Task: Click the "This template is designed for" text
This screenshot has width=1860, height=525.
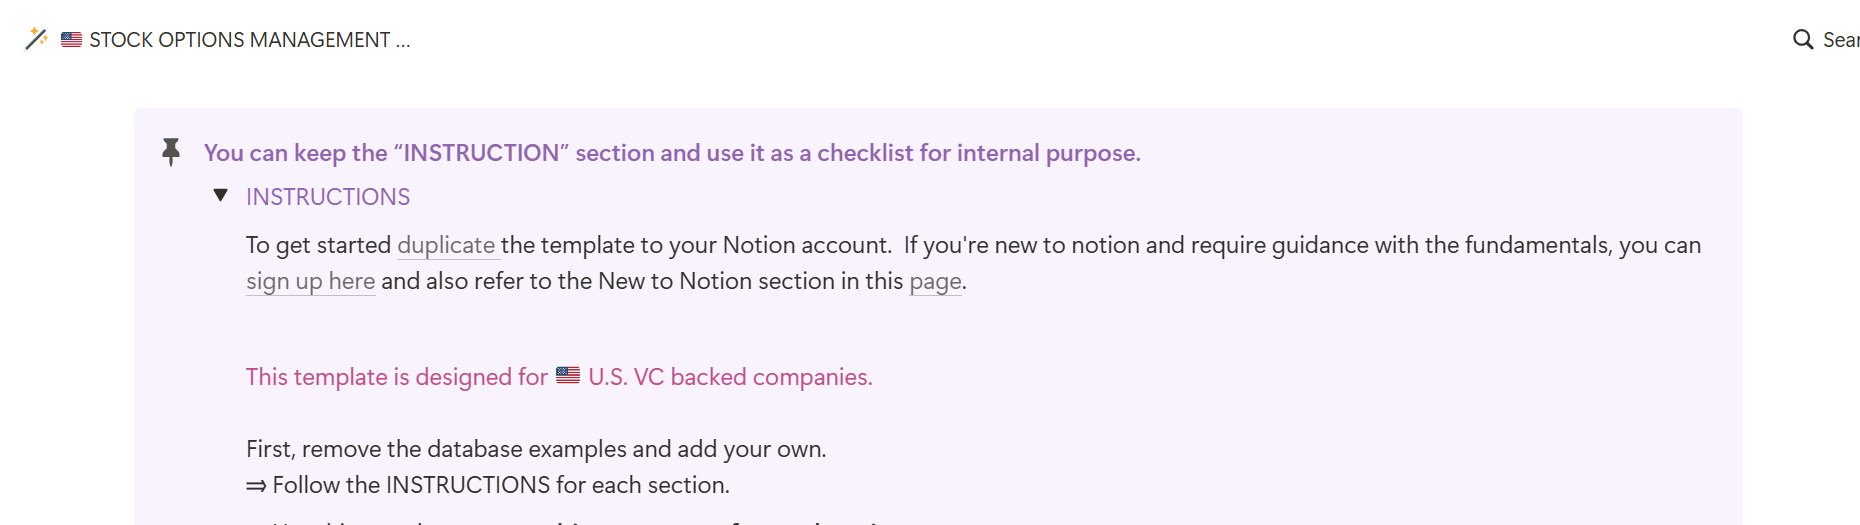Action: click(x=396, y=377)
